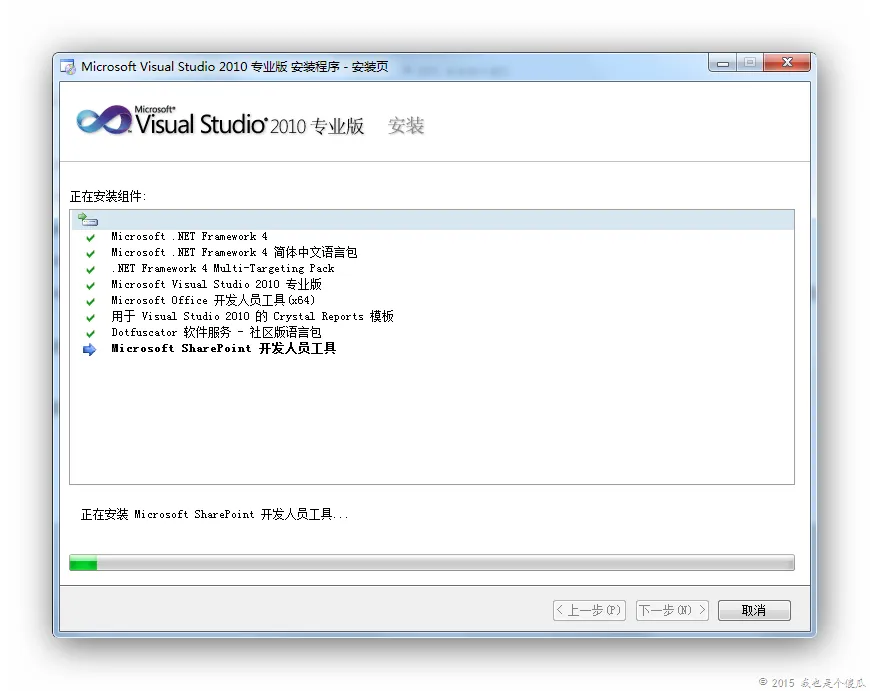Screen dimensions: 870x691
Task: Click status text '正在安装 Microsoft SharePoint 开发人员工具...'
Action: [x=215, y=515]
